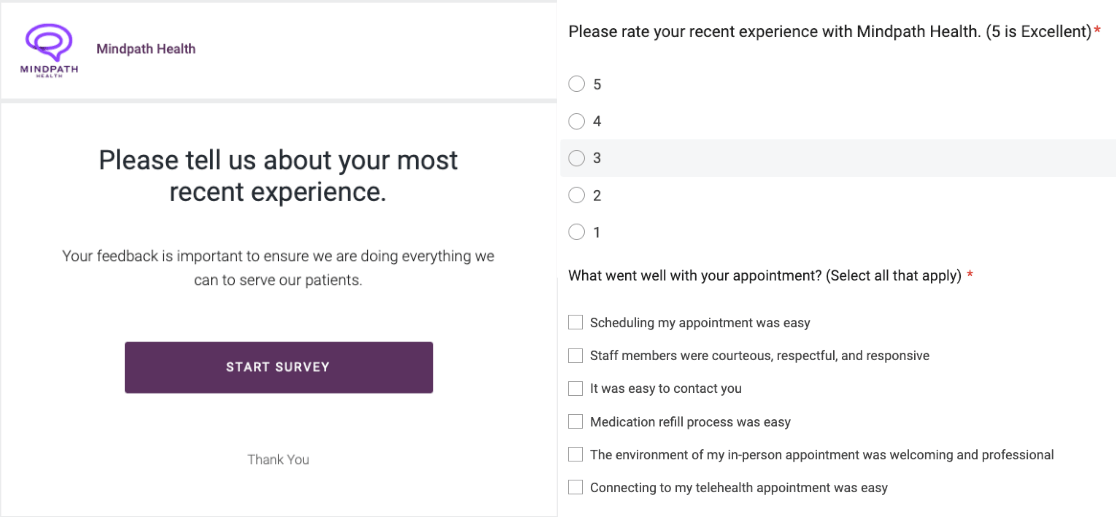This screenshot has width=1116, height=517.
Task: Check 'Medication refill process was easy'
Action: coord(575,421)
